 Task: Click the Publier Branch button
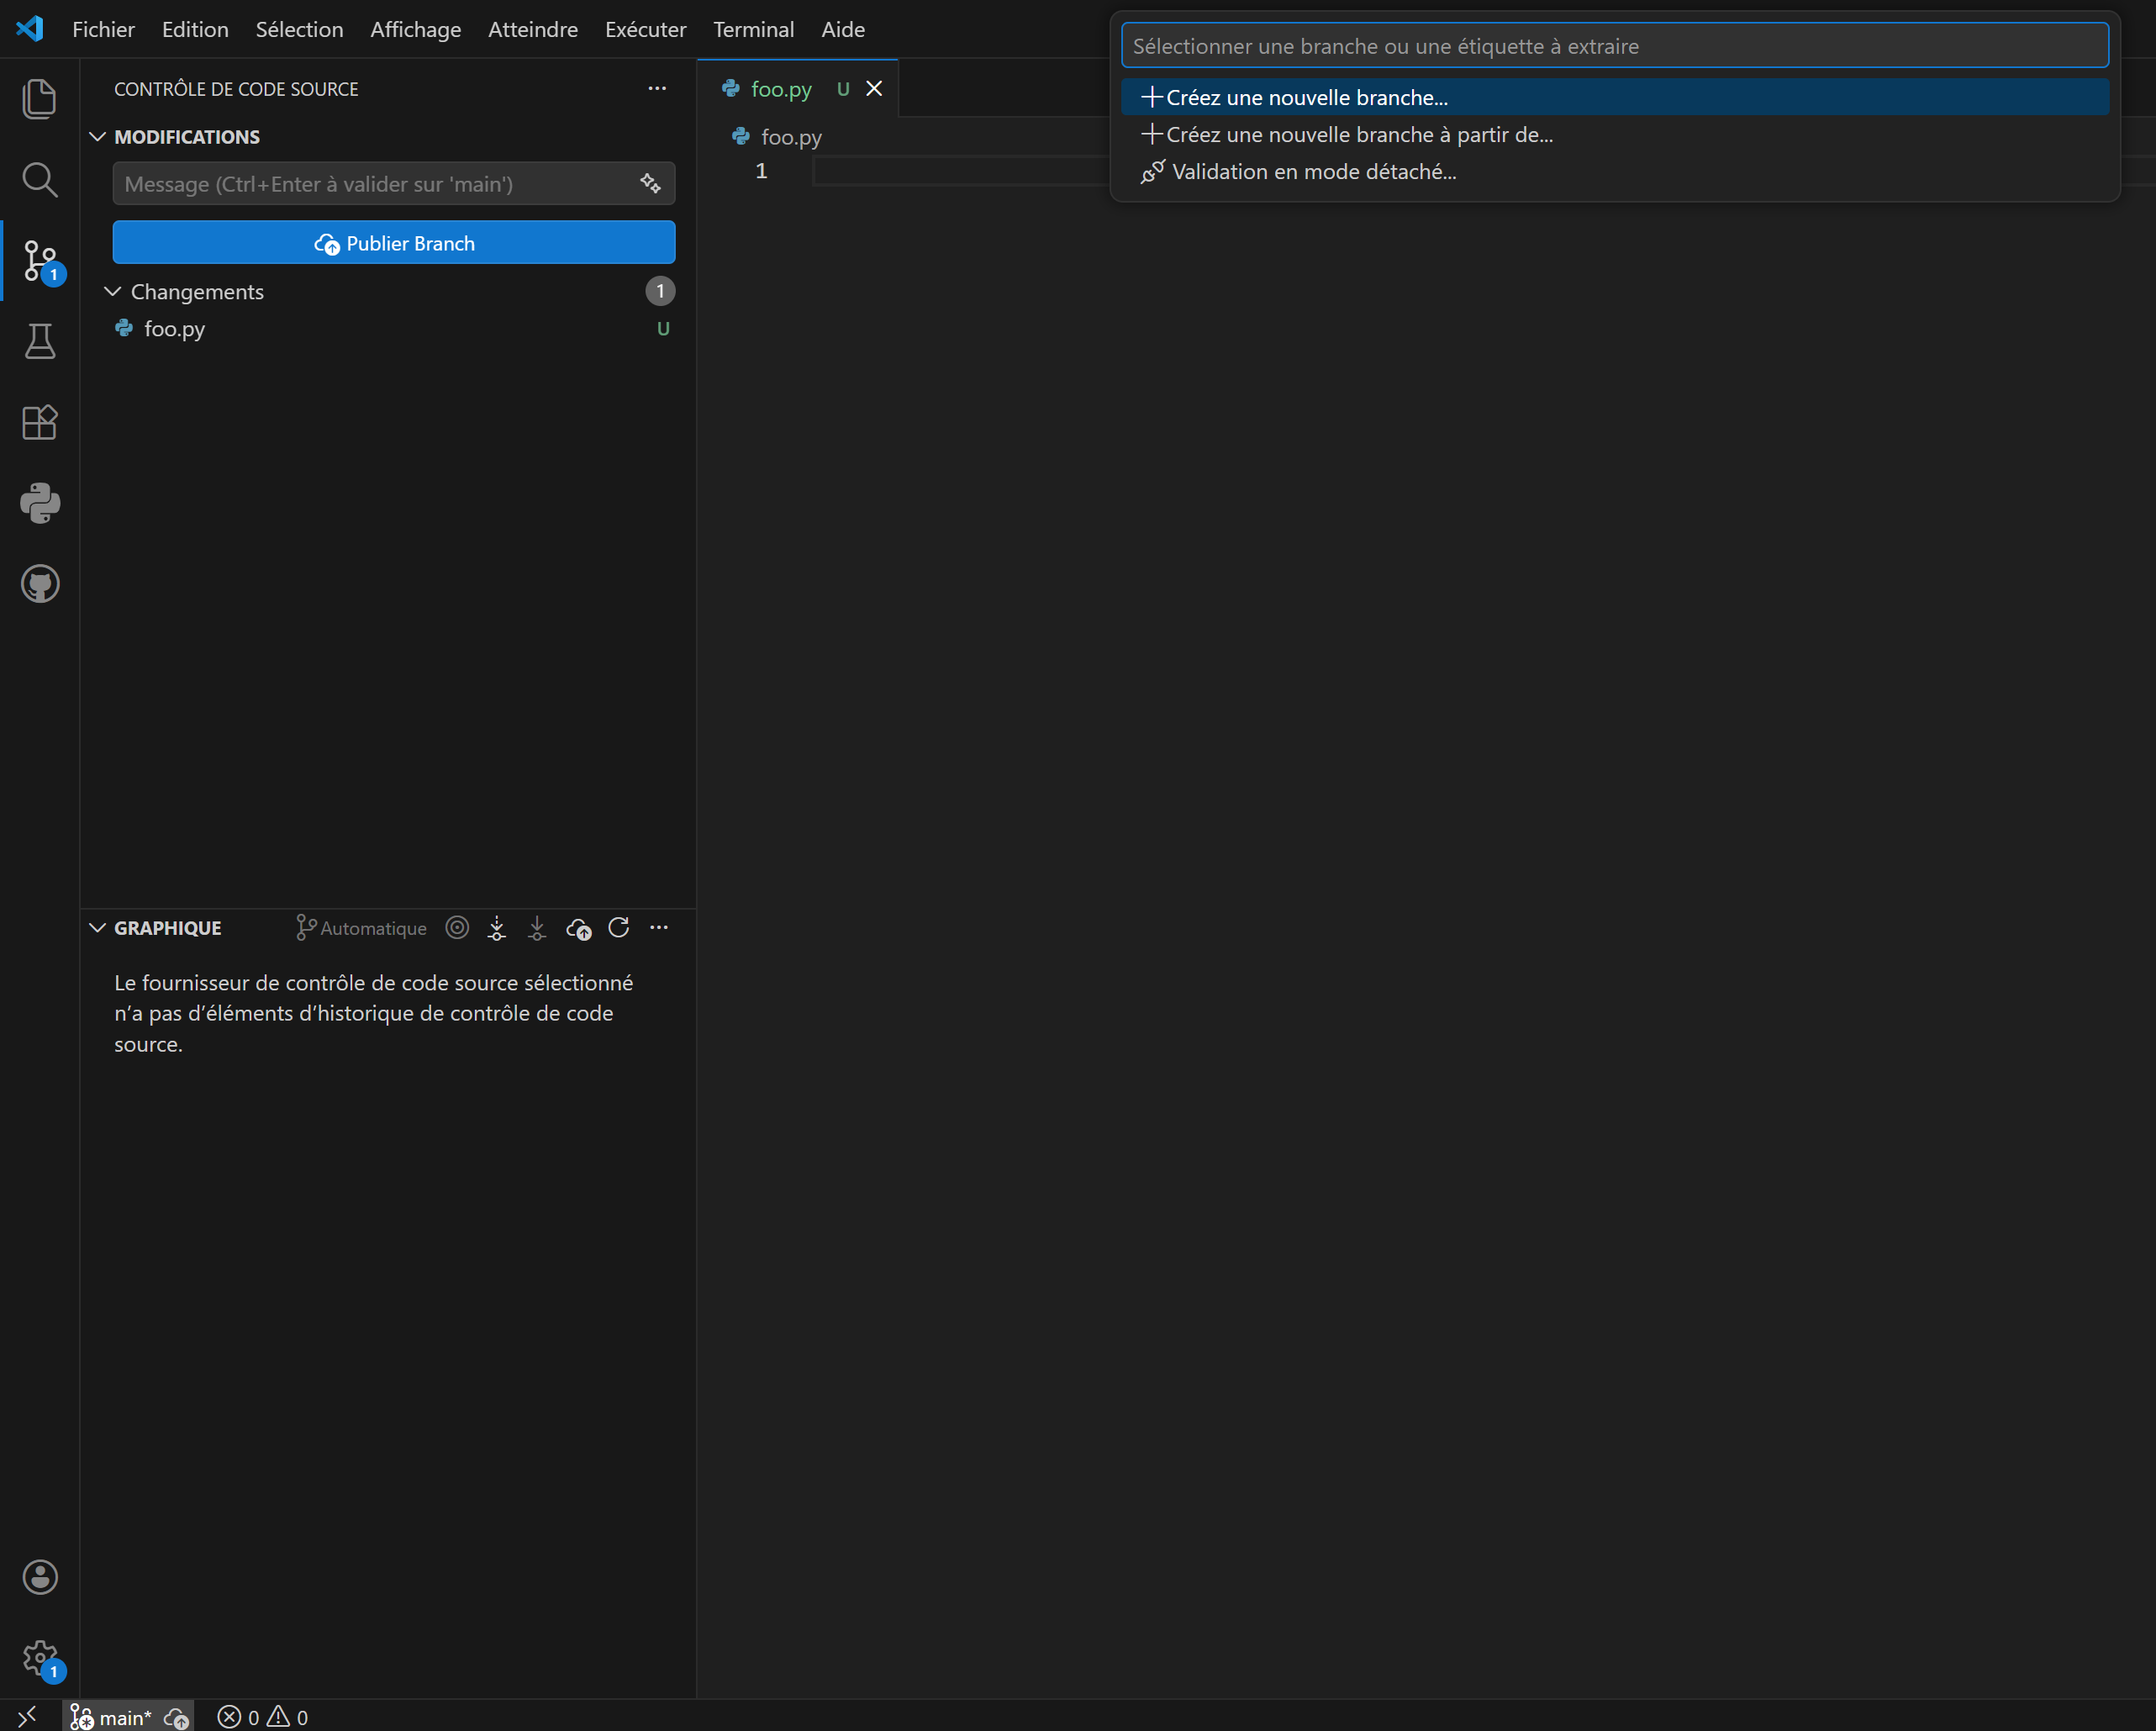[x=393, y=242]
